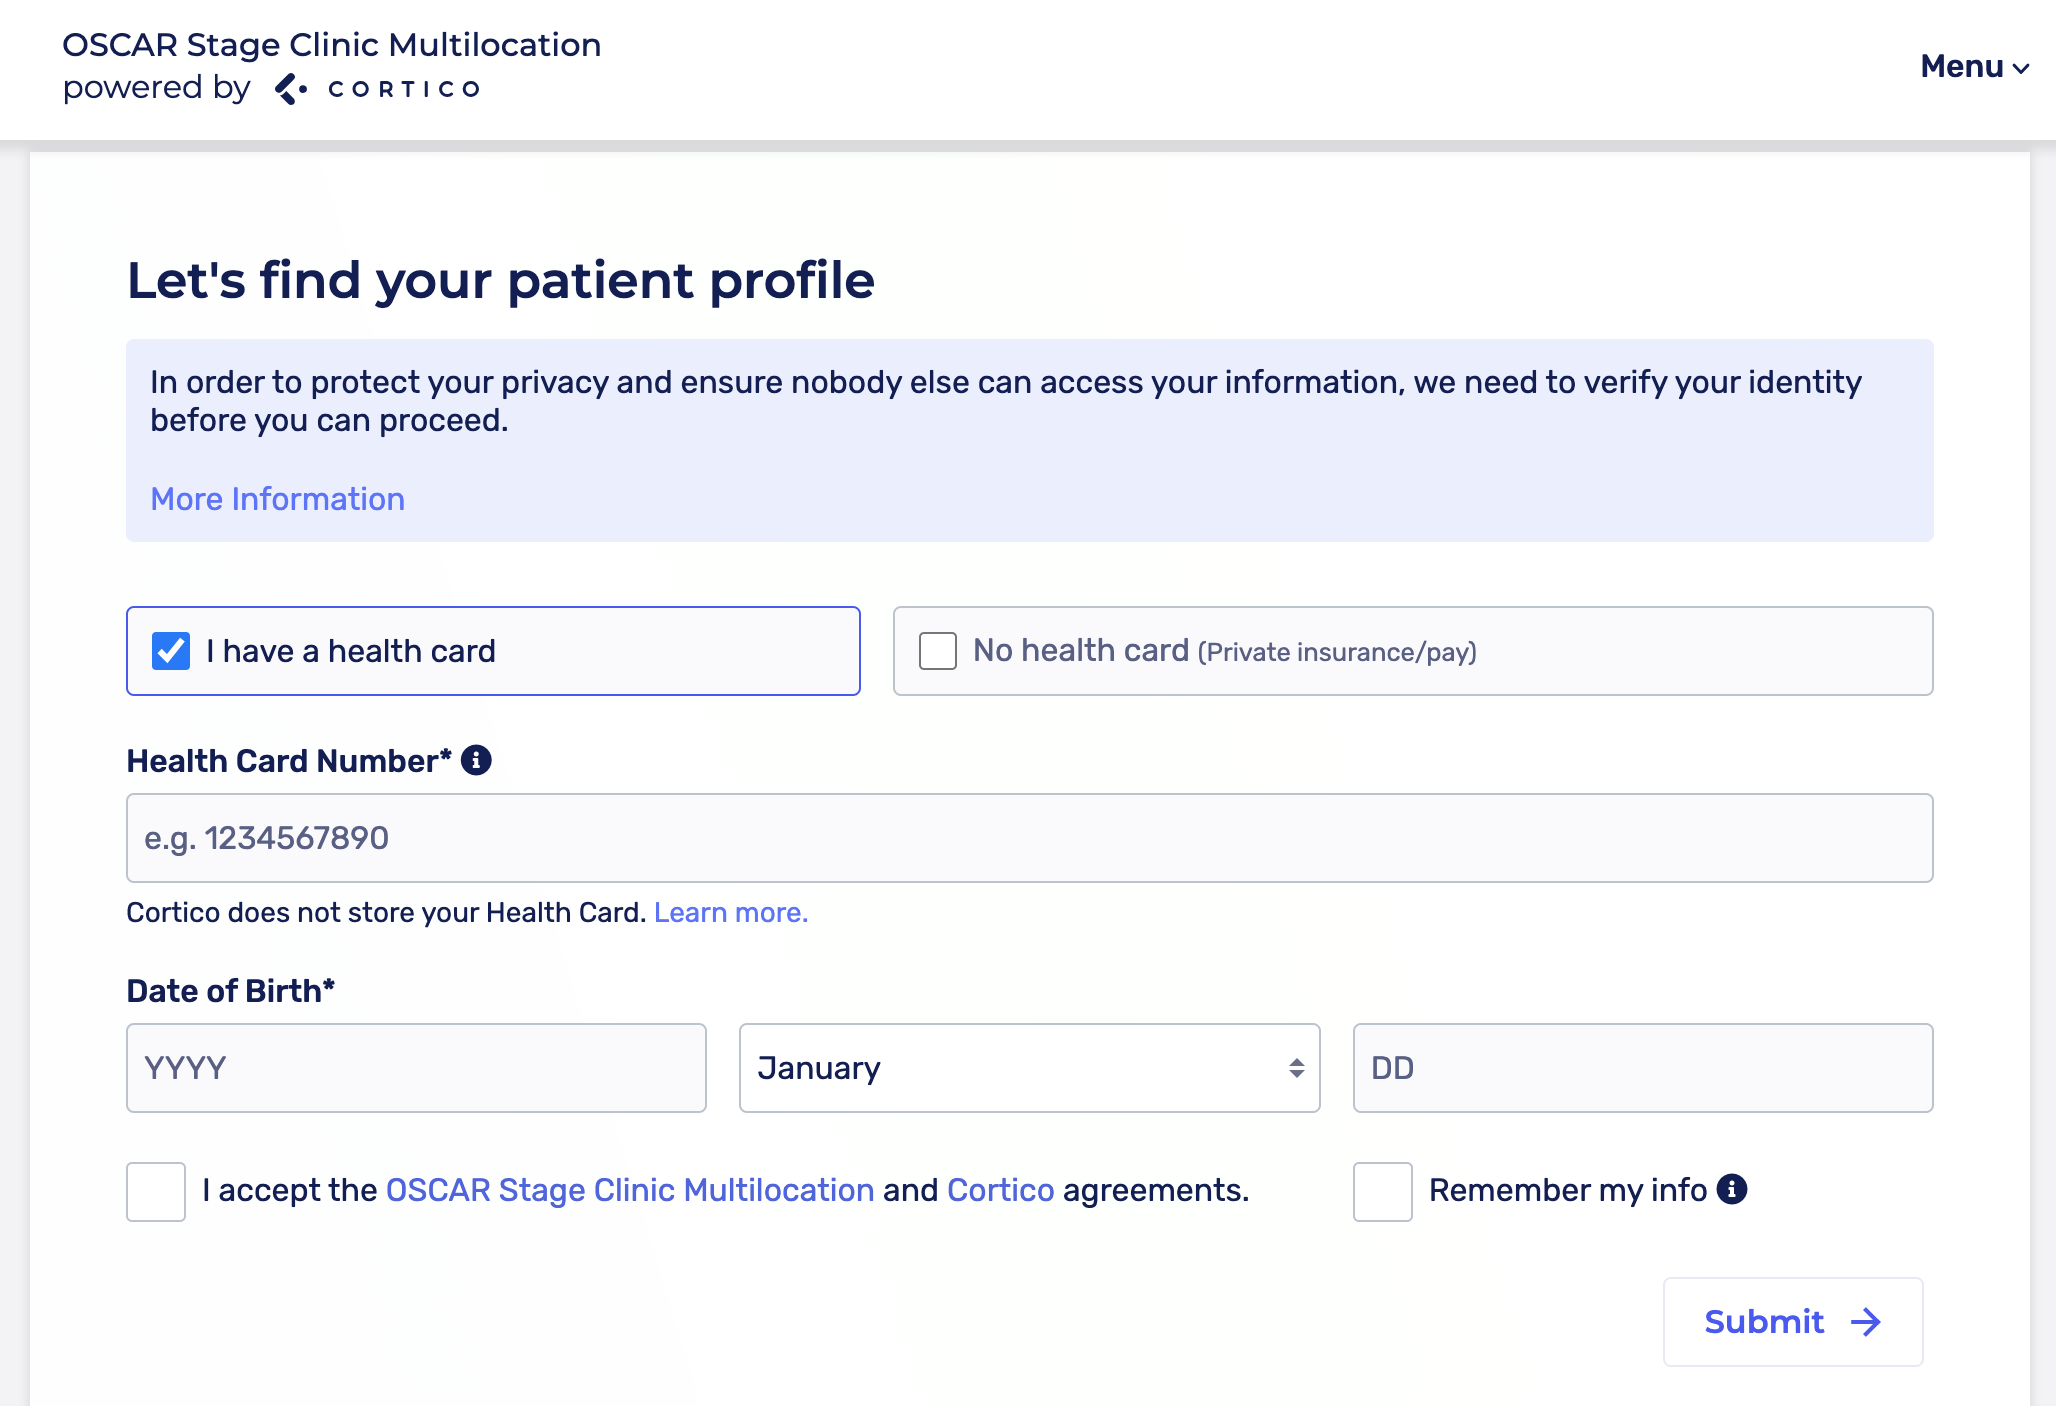Accept the clinic and Cortico agreements checkbox
2056x1406 pixels.
[x=156, y=1191]
